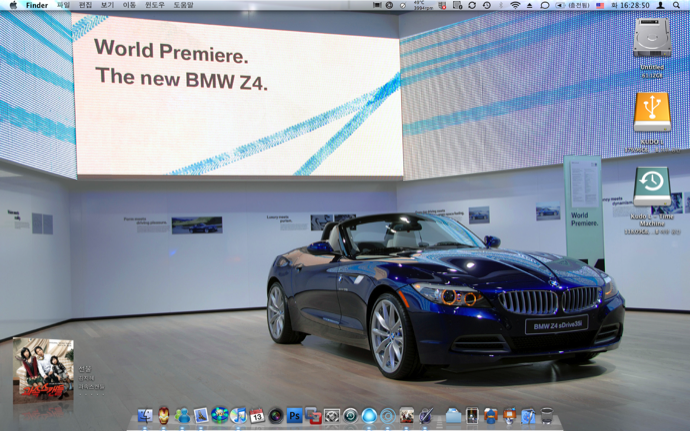
Task: Click the temperature and fan rpm readout
Action: pyautogui.click(x=423, y=5)
